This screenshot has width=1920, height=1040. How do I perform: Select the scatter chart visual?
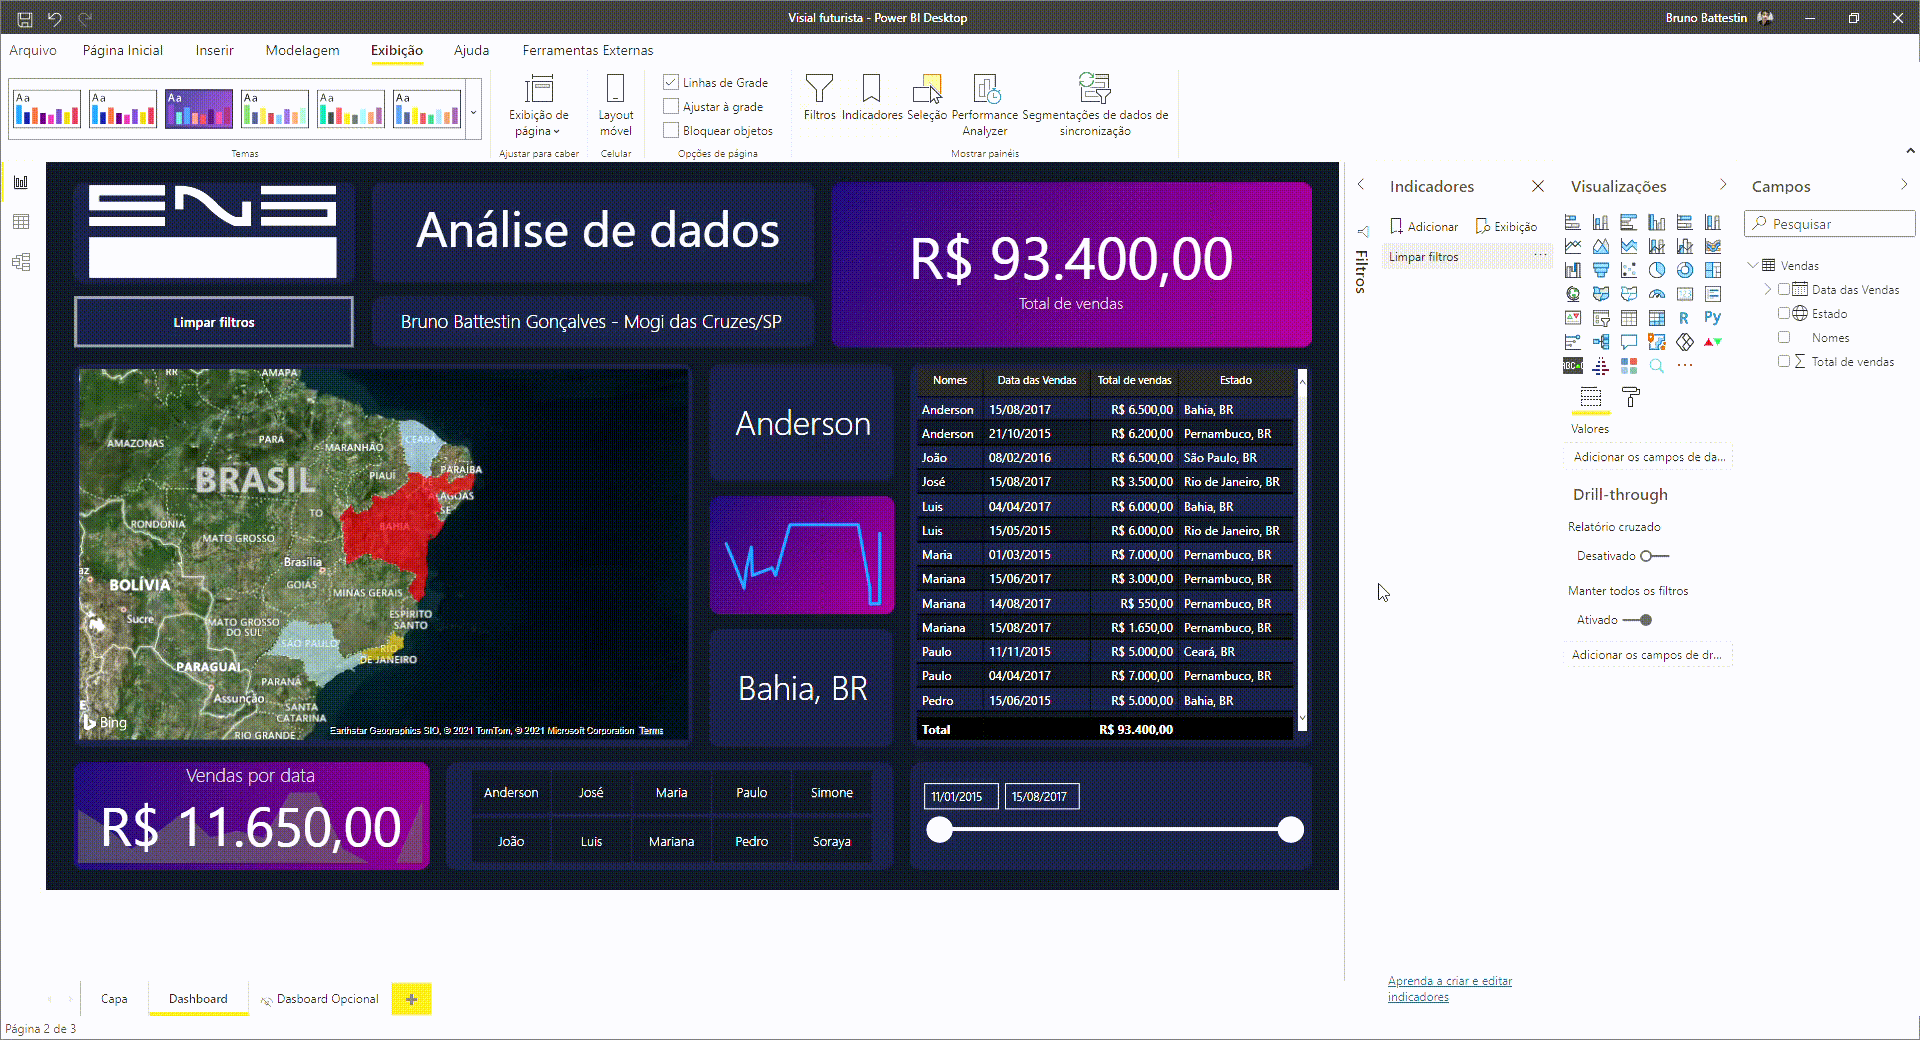pos(1629,270)
